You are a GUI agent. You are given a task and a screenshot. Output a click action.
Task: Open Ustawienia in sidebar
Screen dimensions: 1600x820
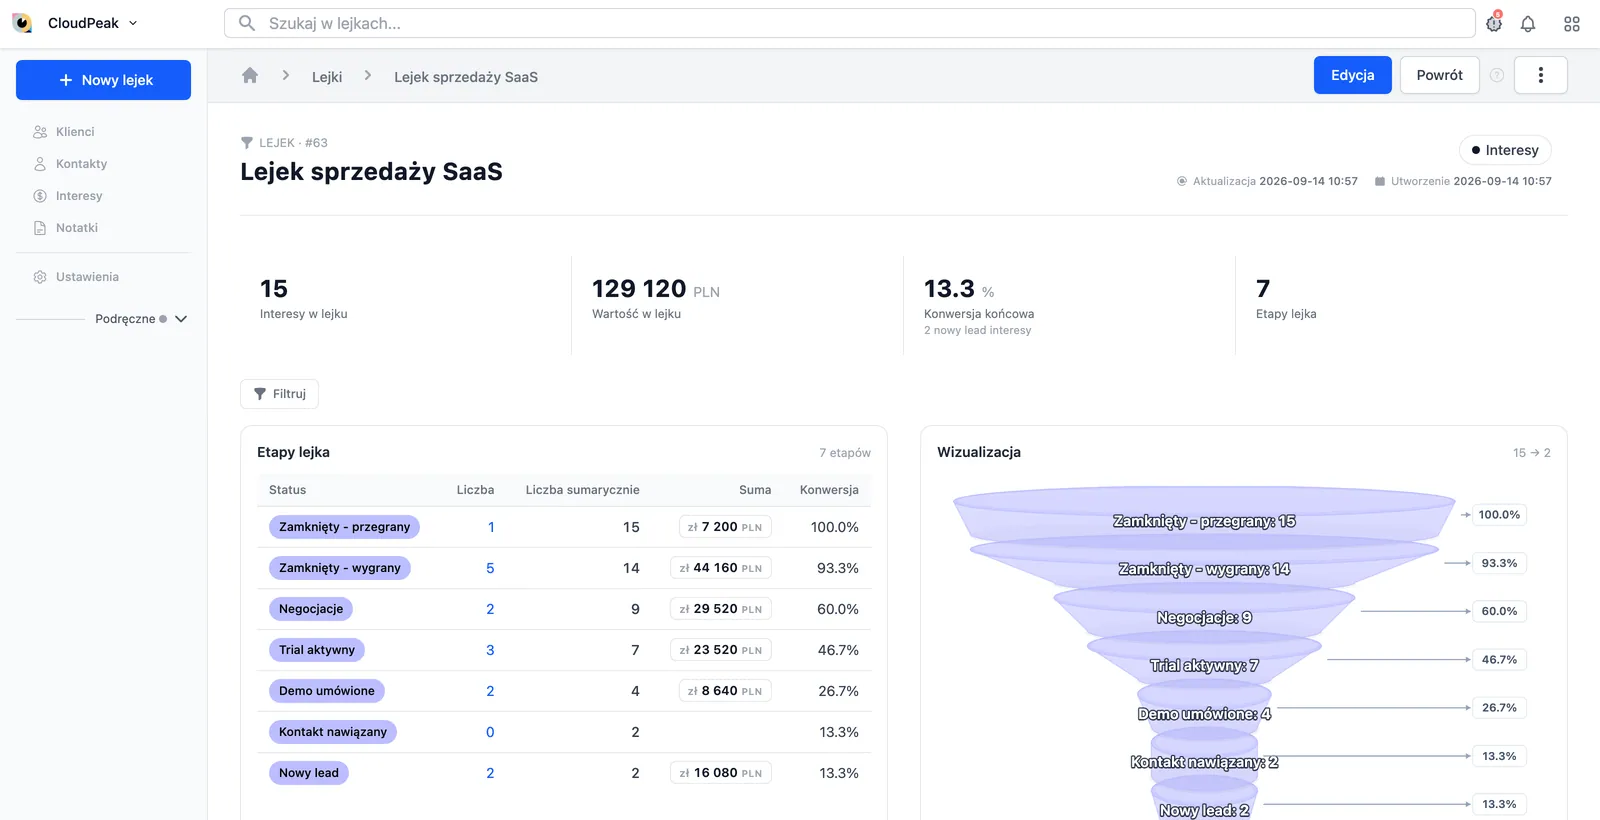(87, 277)
